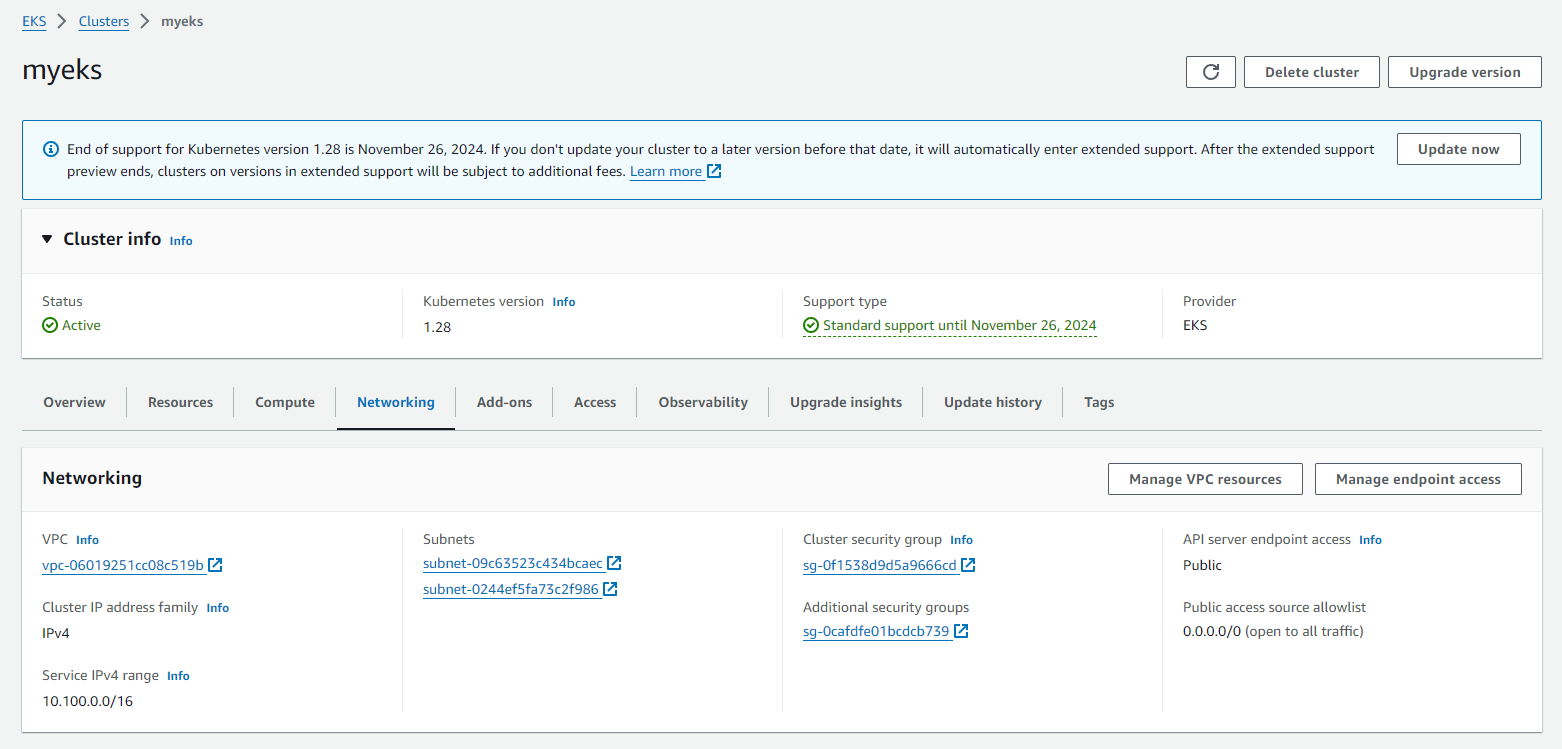Open the Compute tab
Image resolution: width=1562 pixels, height=749 pixels.
(285, 402)
